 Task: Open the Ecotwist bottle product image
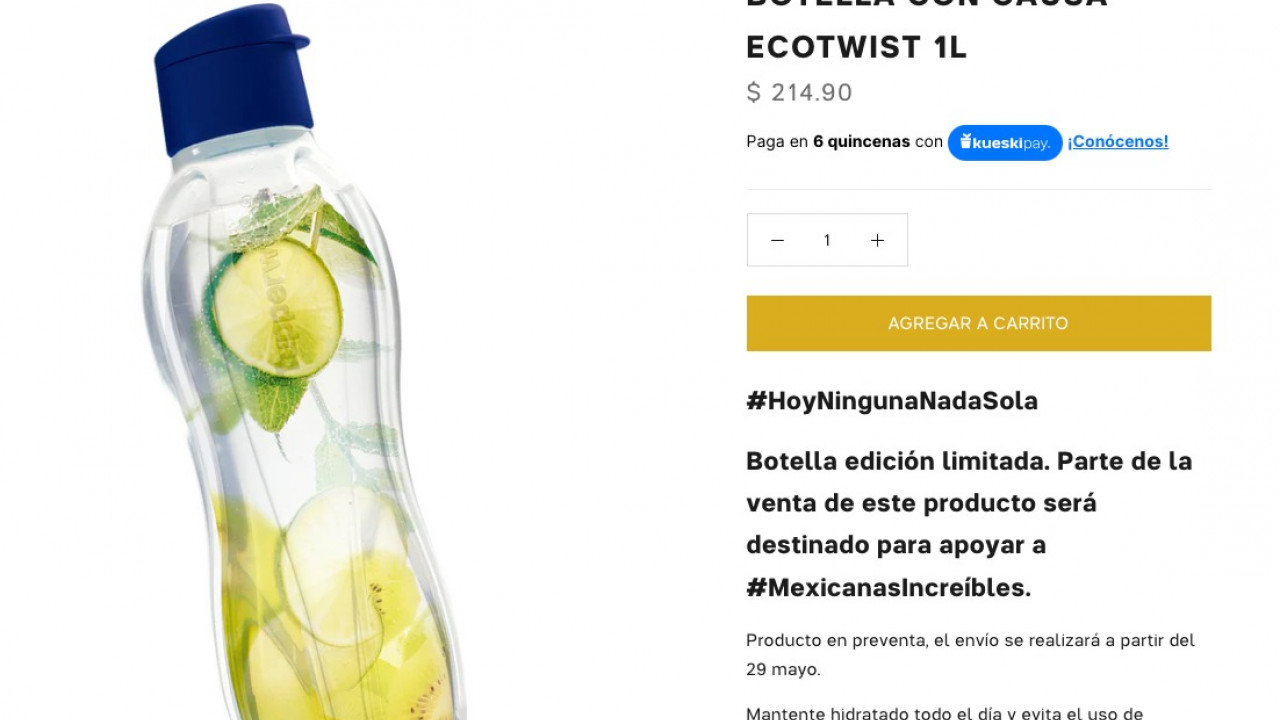300,360
